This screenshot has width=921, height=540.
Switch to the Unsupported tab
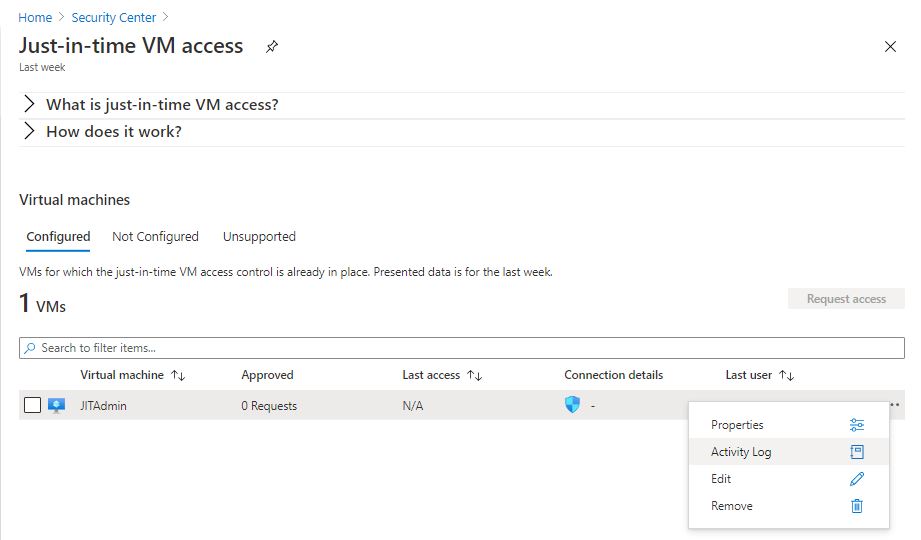259,237
